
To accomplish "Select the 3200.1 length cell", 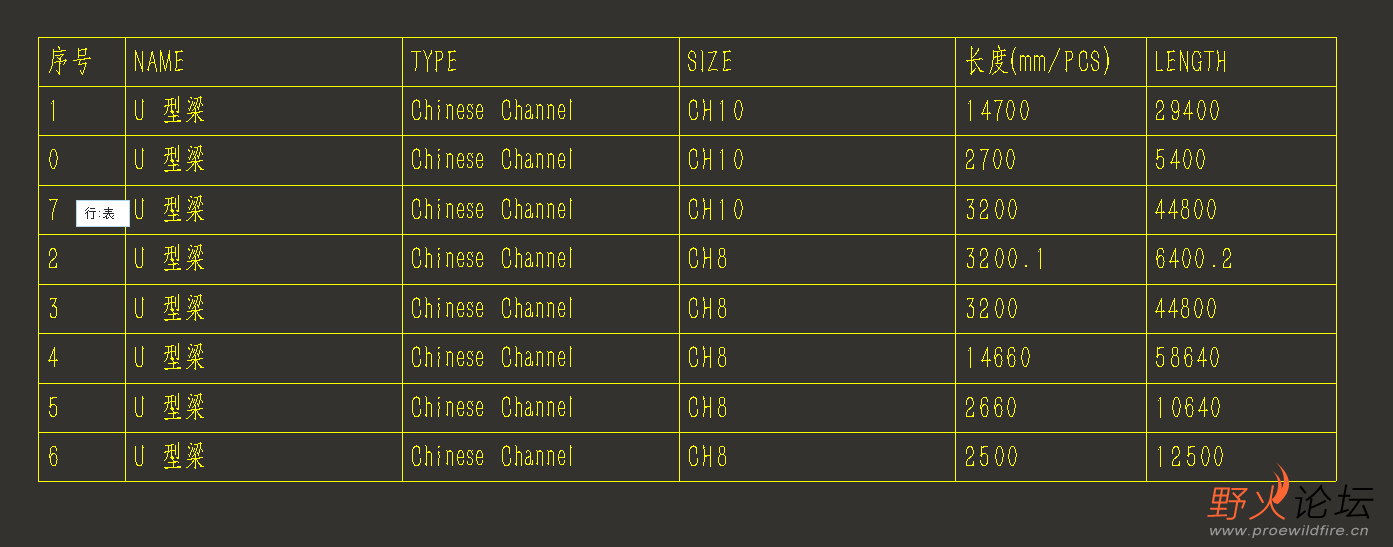I will [1051, 260].
